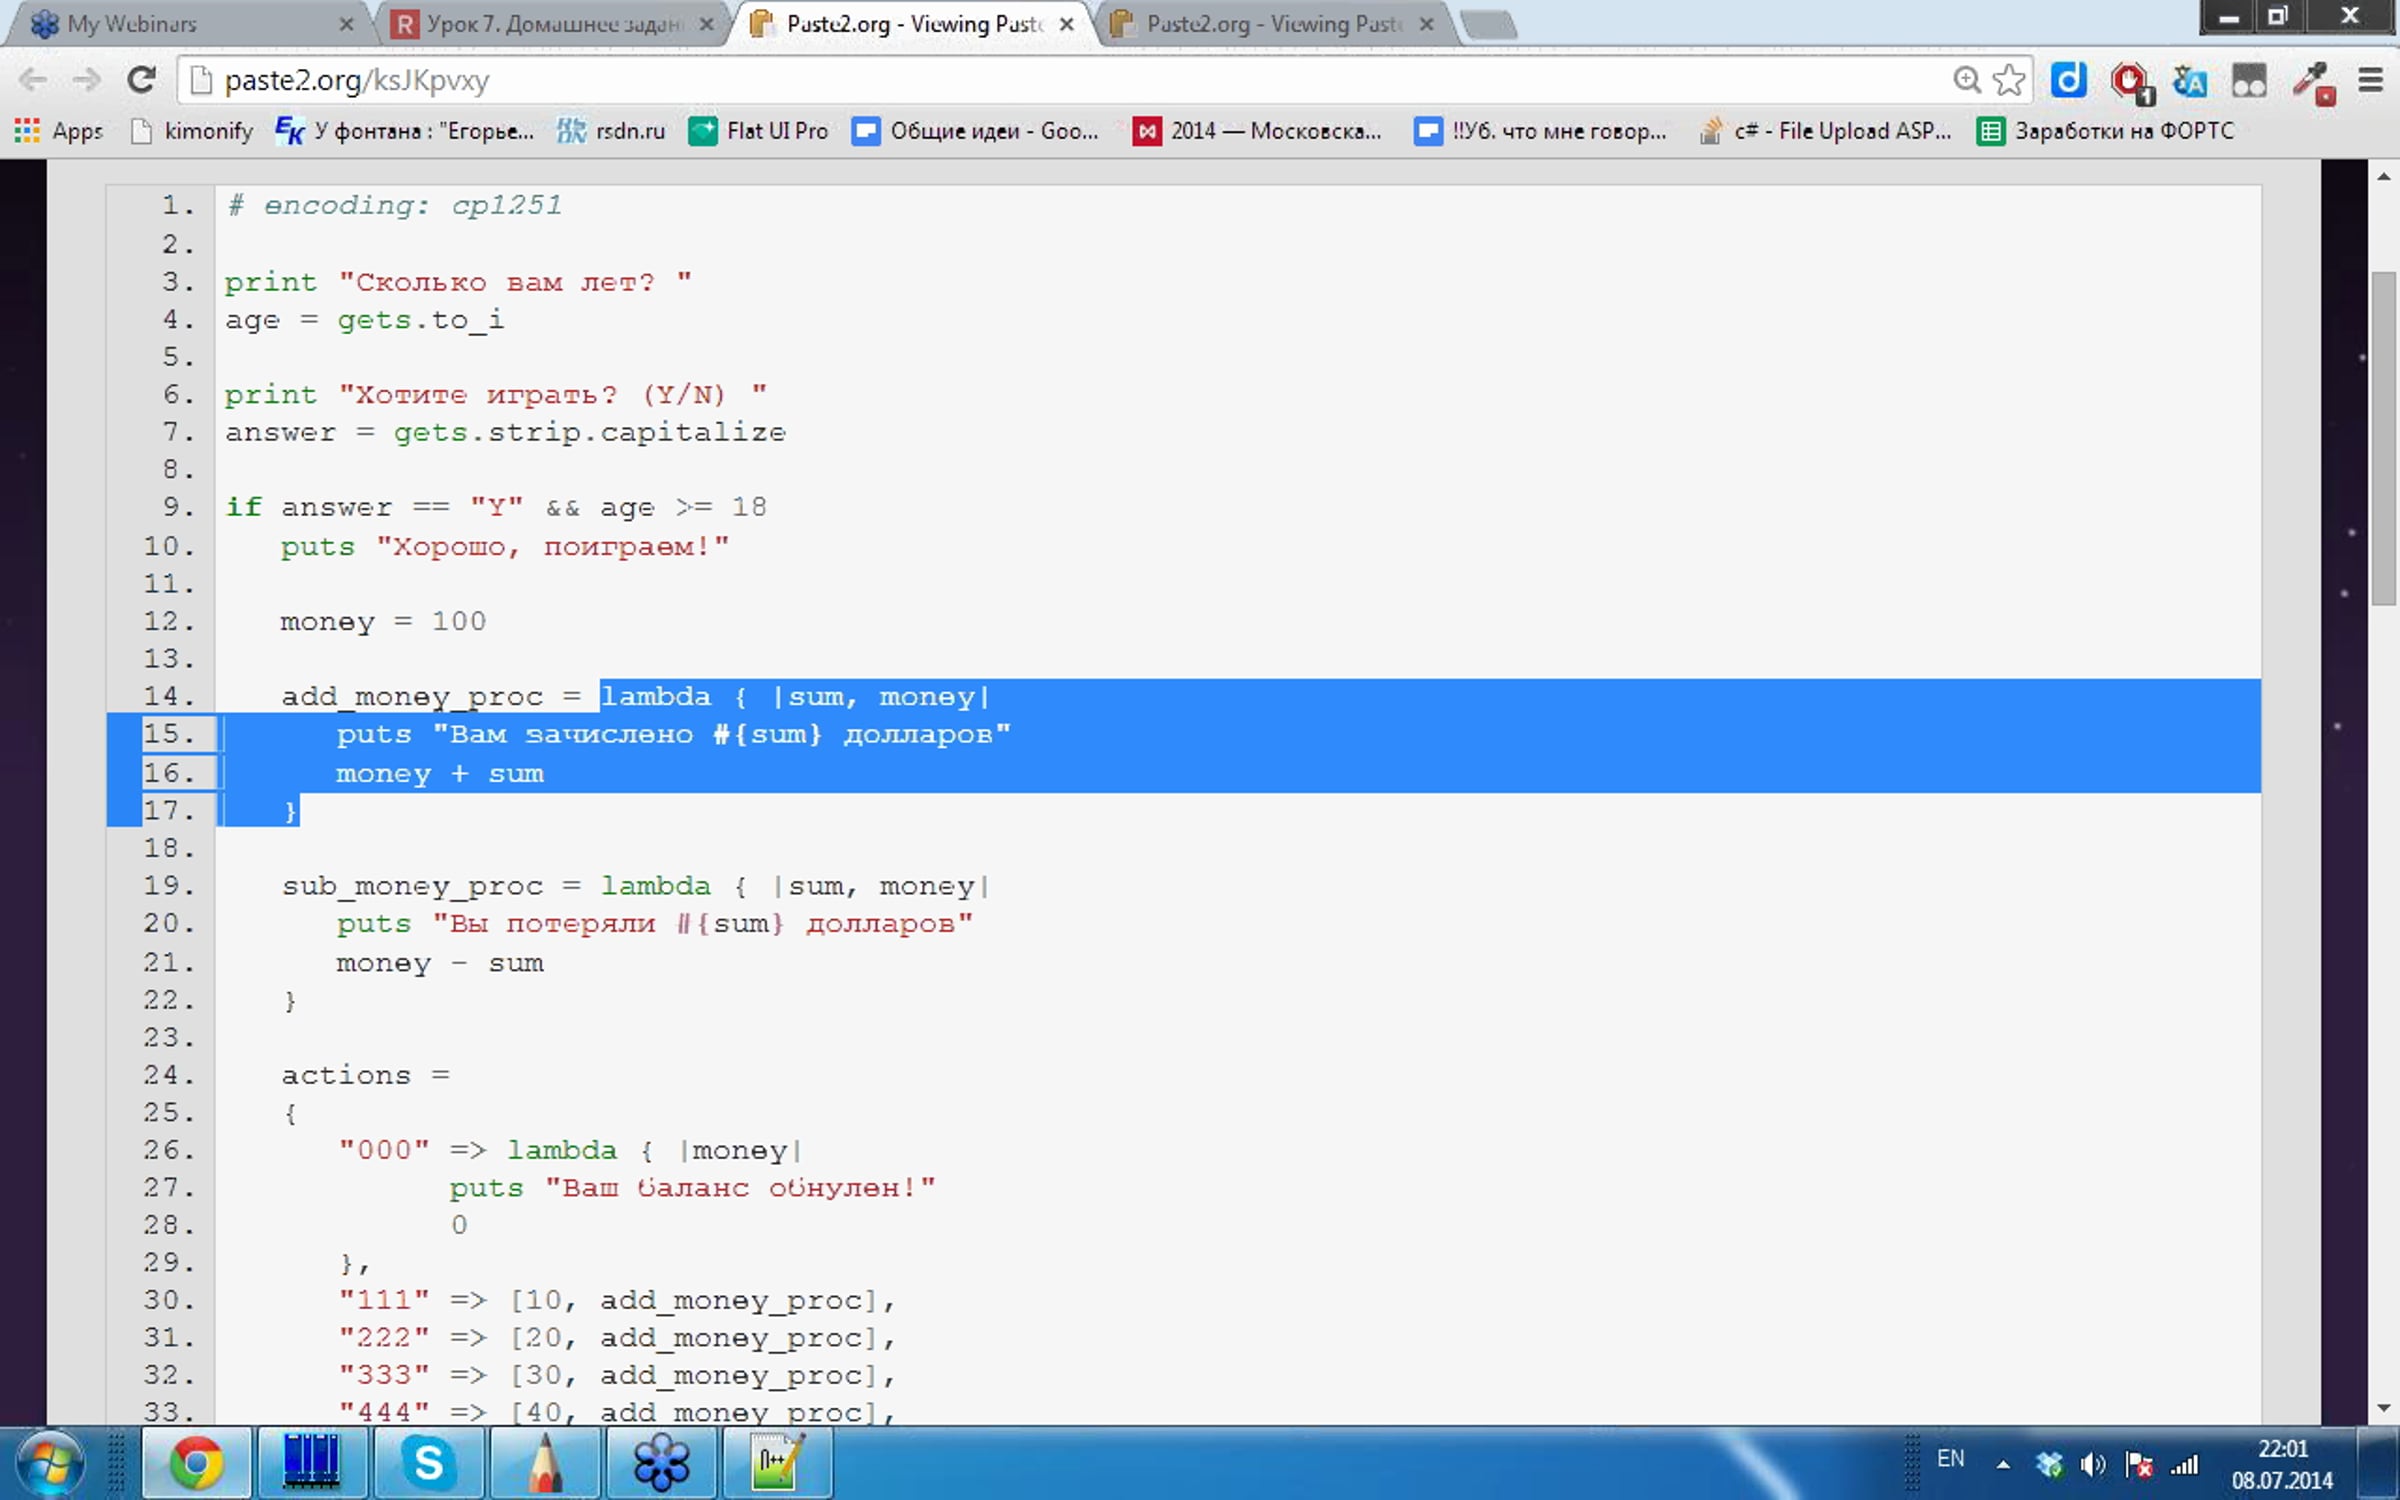This screenshot has width=2400, height=1500.
Task: Open the blue bookshelf taskbar application
Action: pyautogui.click(x=312, y=1464)
